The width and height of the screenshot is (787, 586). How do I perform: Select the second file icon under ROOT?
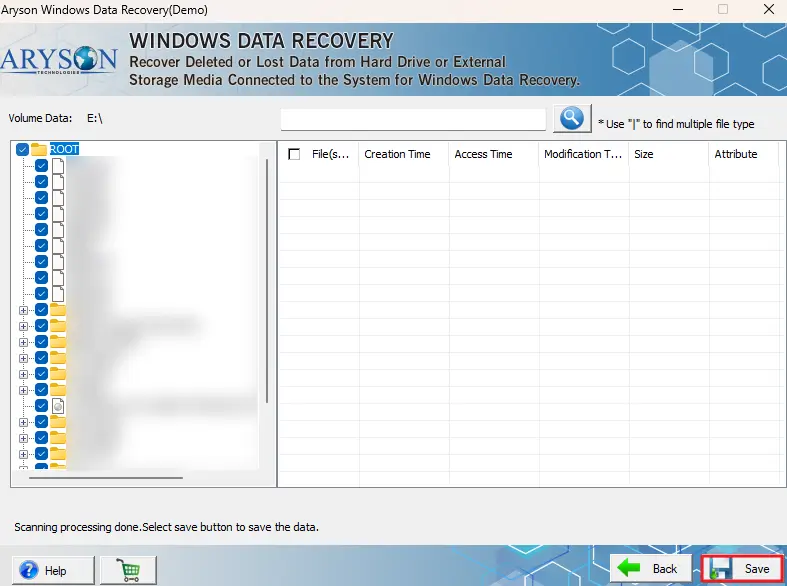(x=58, y=181)
